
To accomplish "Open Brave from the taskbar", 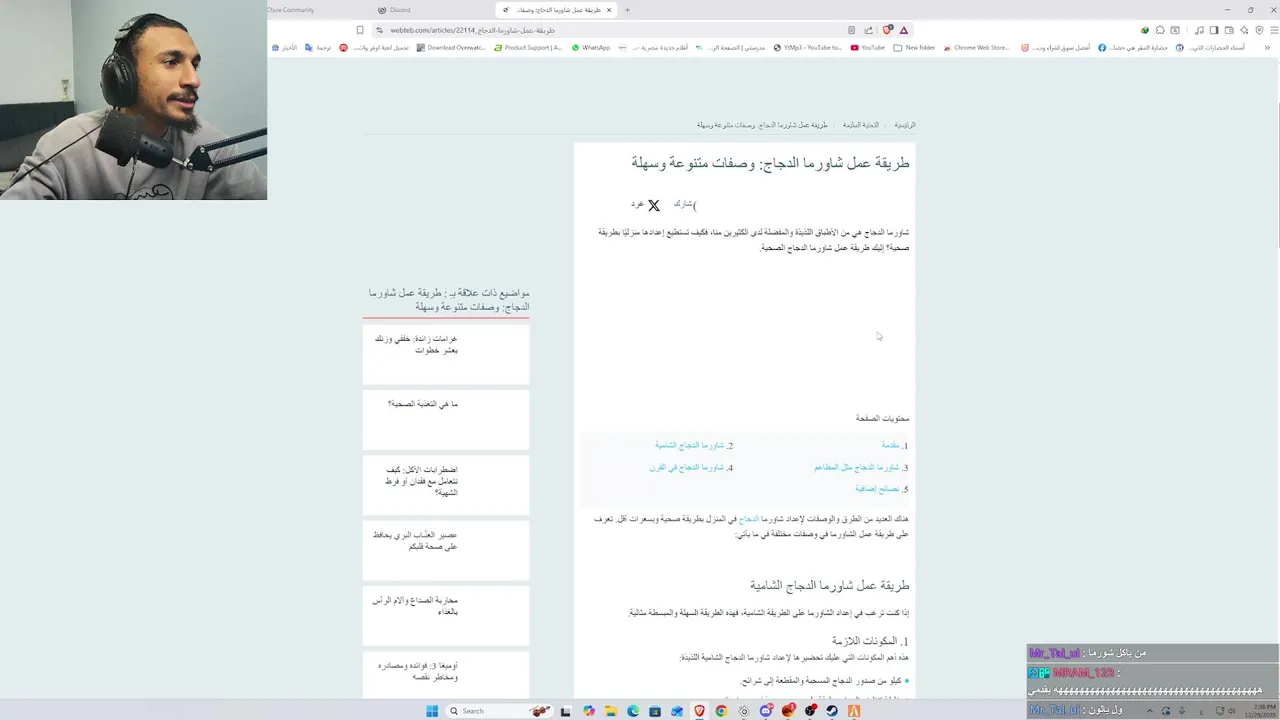I will [x=699, y=711].
